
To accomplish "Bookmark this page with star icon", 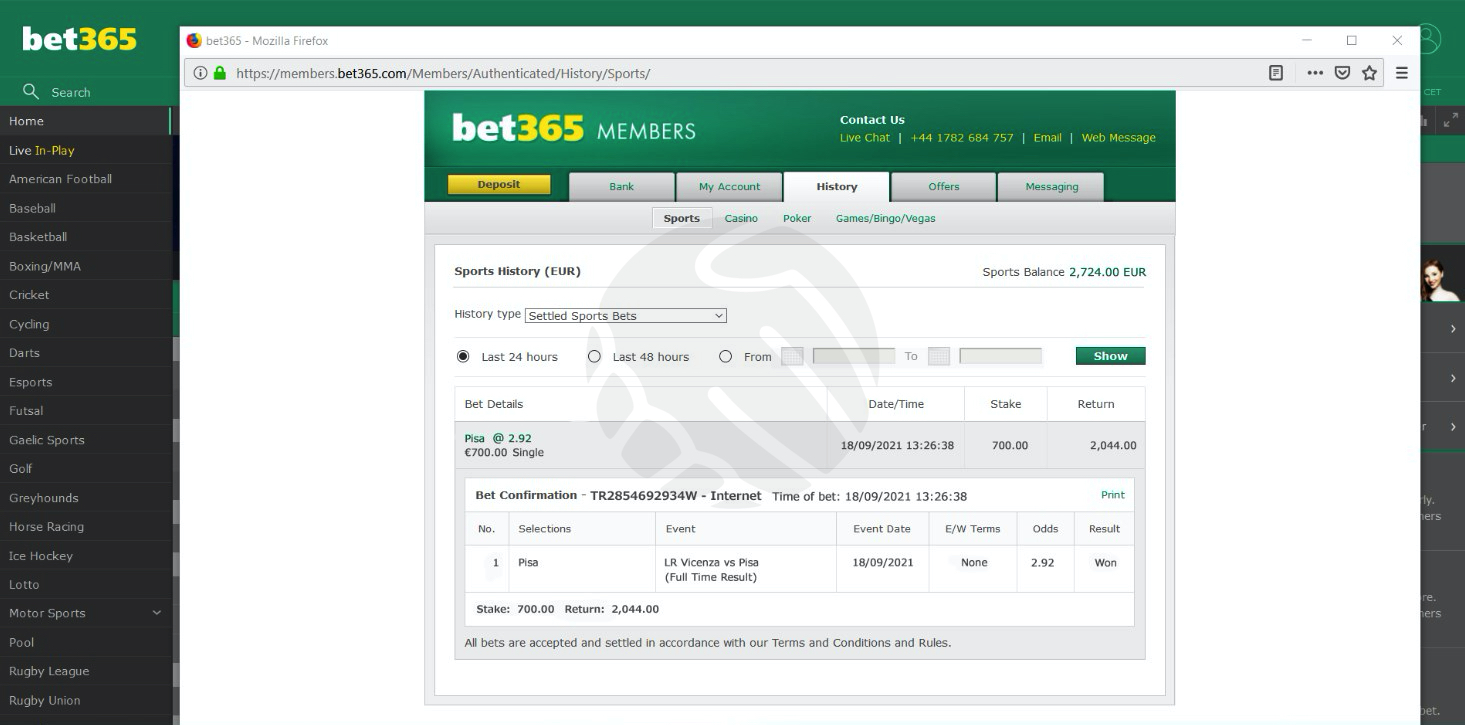I will coord(1369,73).
